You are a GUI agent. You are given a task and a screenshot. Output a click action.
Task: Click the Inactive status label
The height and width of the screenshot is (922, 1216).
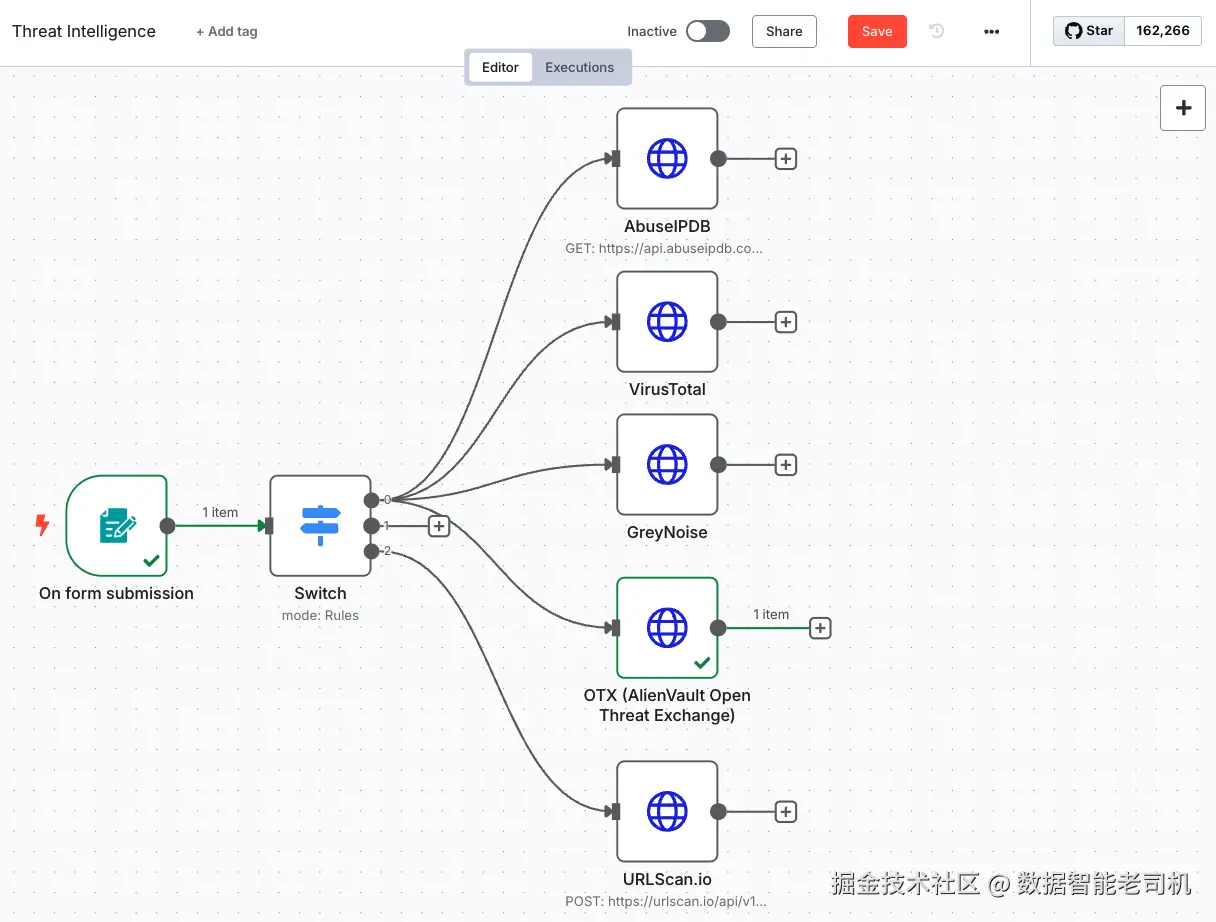[x=652, y=31]
